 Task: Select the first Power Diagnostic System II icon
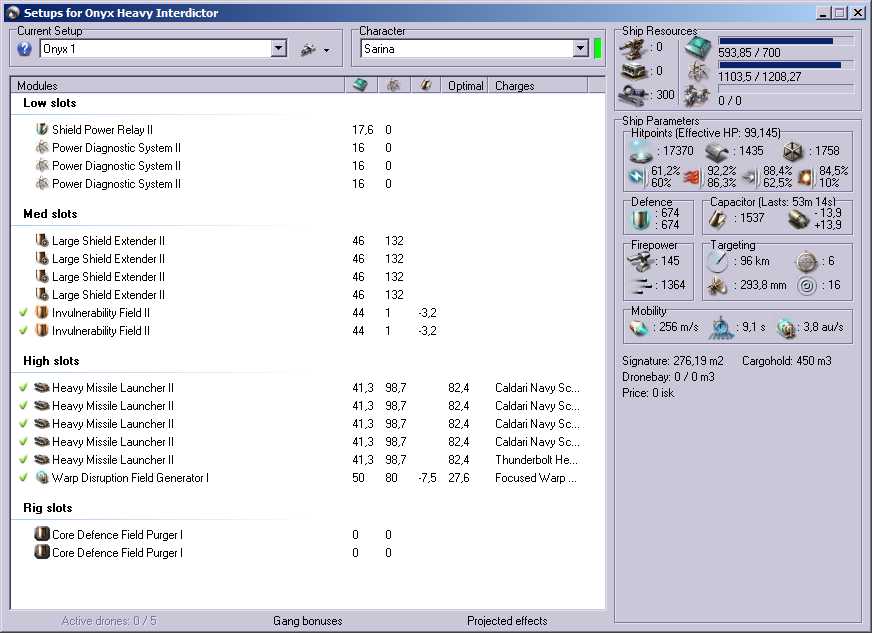[x=42, y=148]
